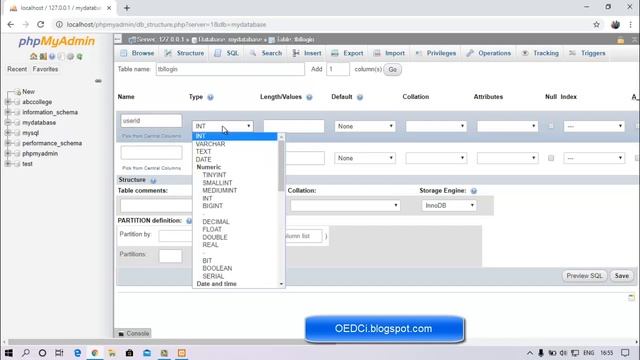
Task: Open the Export tab
Action: tap(347, 53)
